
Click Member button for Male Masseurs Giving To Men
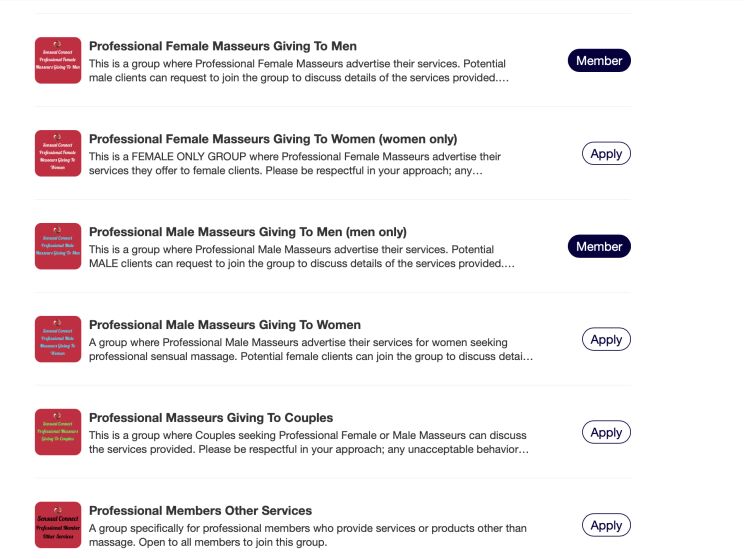click(x=599, y=246)
